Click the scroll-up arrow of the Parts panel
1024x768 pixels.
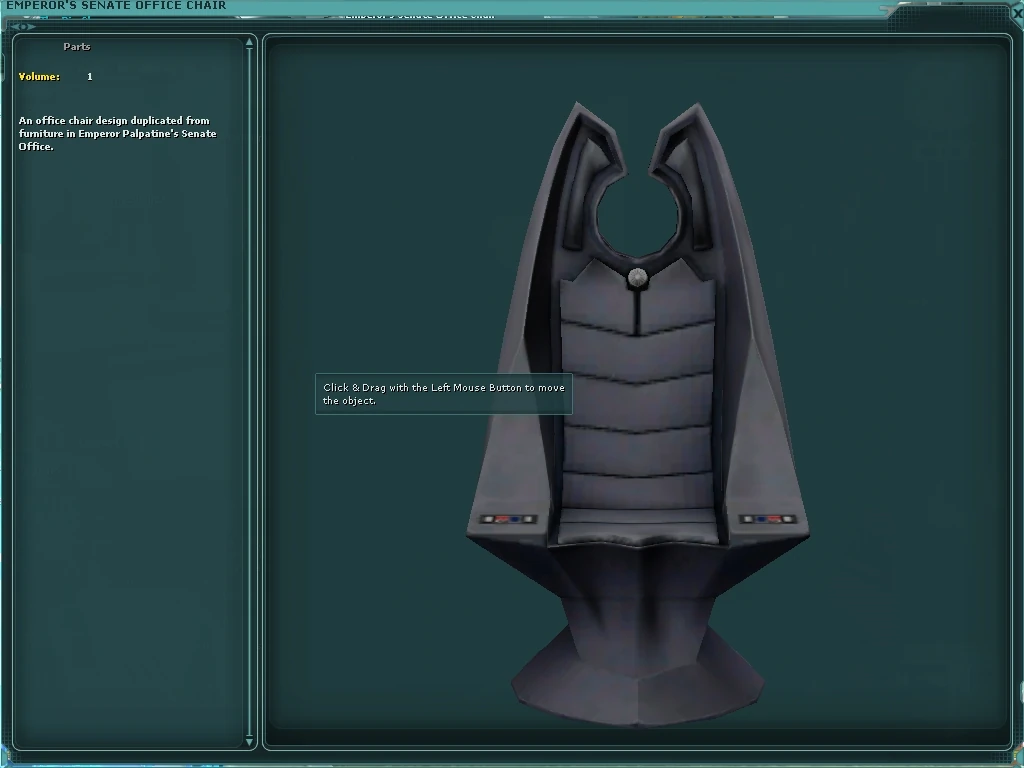[248, 42]
